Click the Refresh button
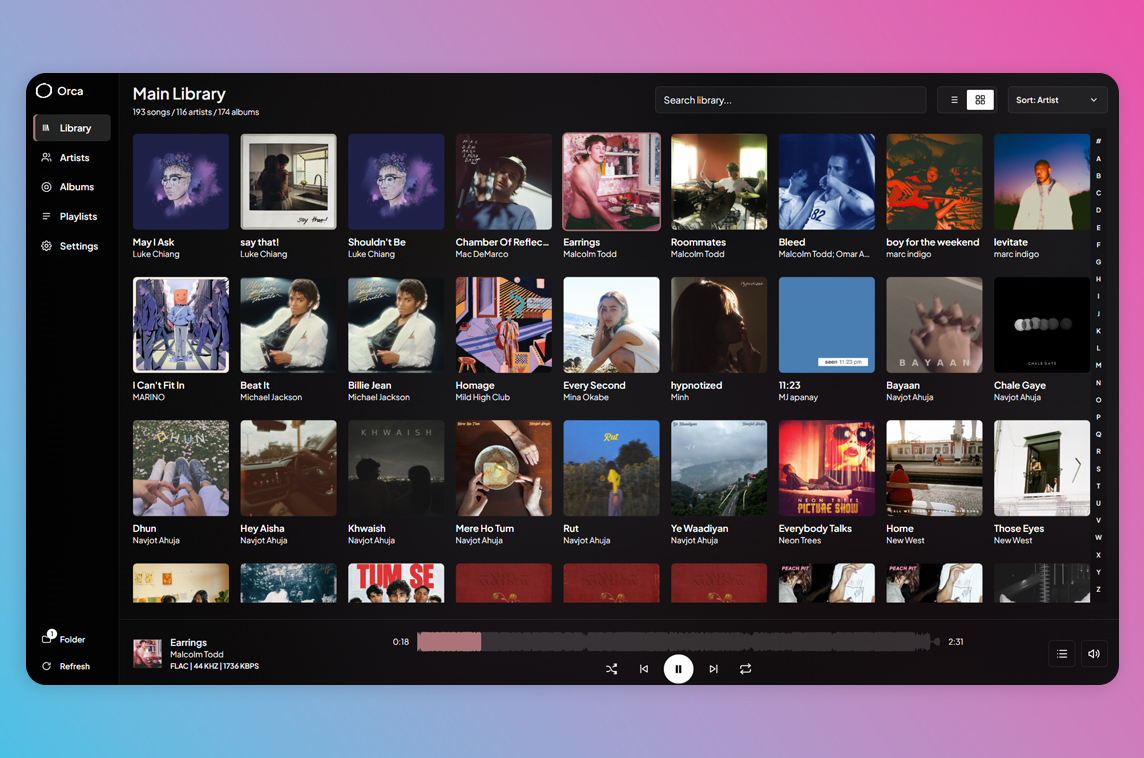The width and height of the screenshot is (1144, 758). tap(66, 666)
